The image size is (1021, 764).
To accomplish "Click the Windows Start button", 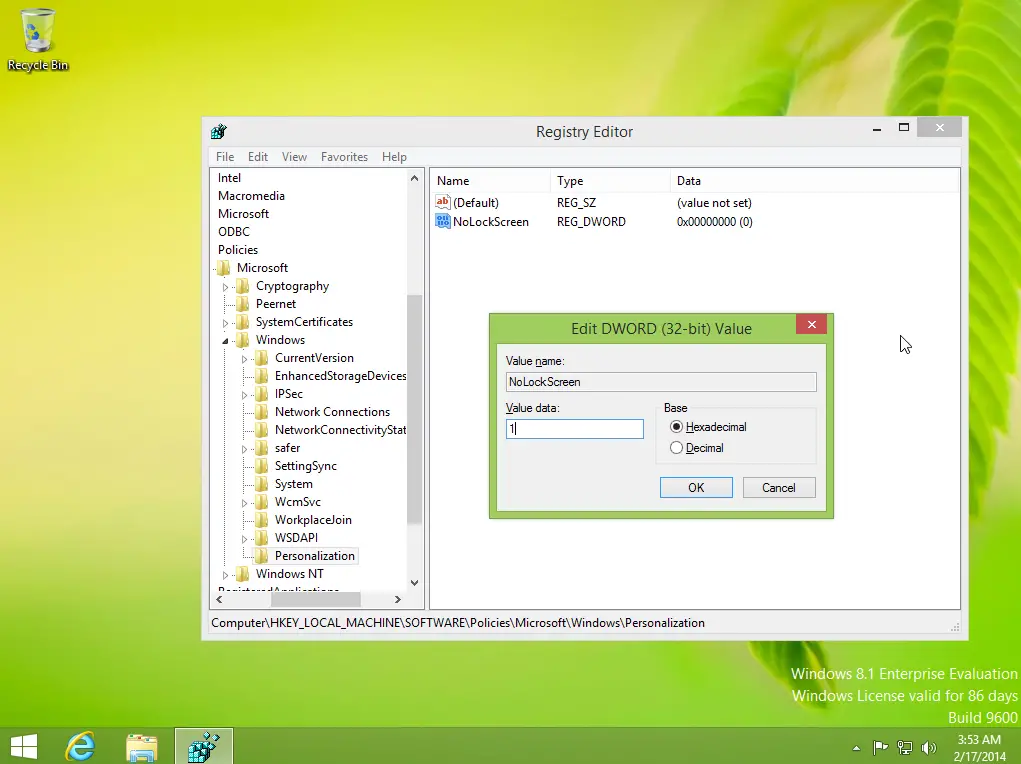I will [x=23, y=746].
